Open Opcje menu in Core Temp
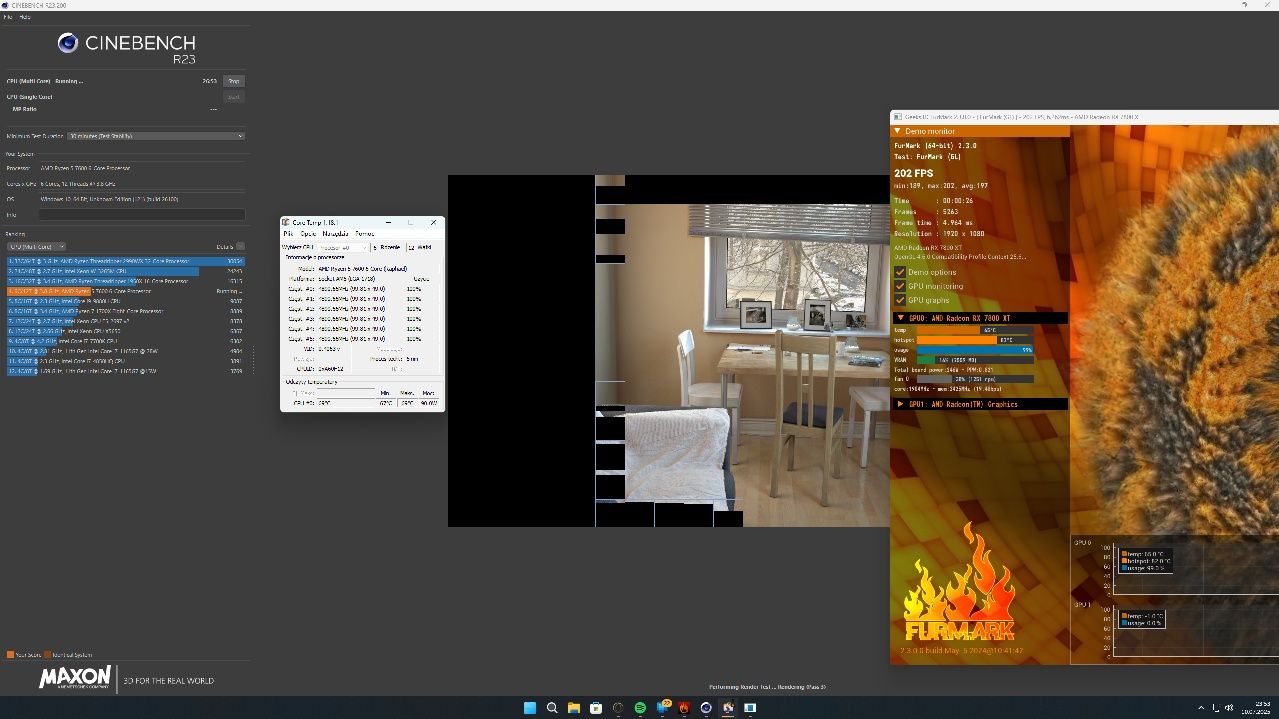Image resolution: width=1279 pixels, height=719 pixels. [x=308, y=233]
